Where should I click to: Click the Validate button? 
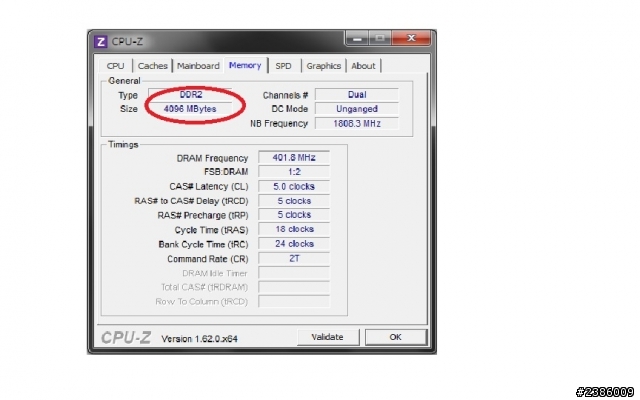pyautogui.click(x=328, y=337)
